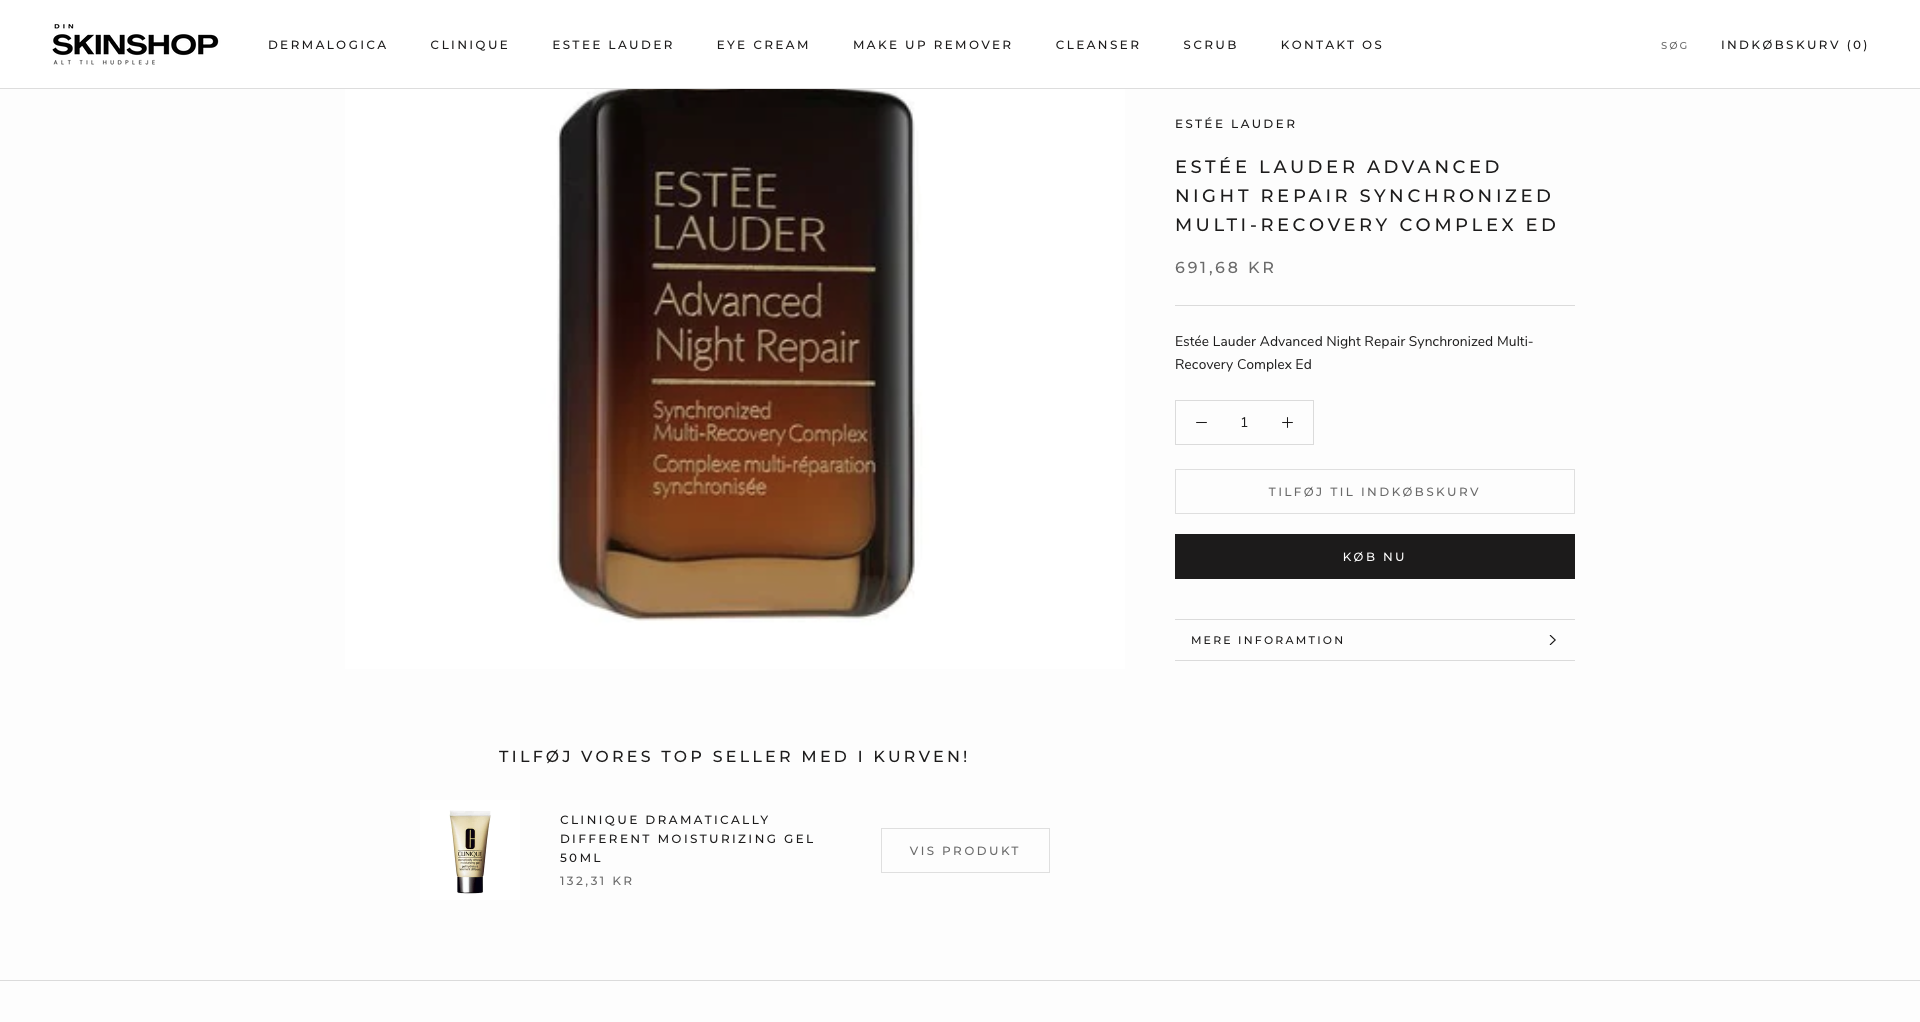Viewport: 1920px width, 1022px height.
Task: Decrease quantity with the minus icon
Action: pos(1201,423)
